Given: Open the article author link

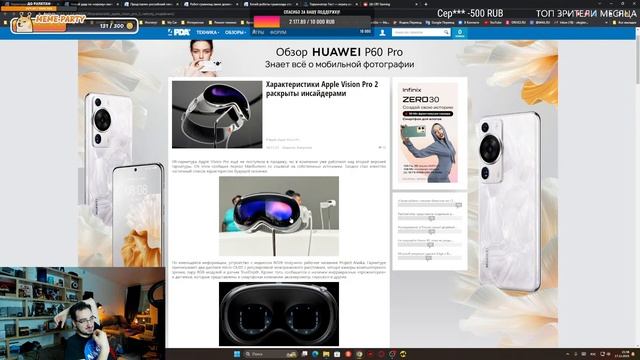Looking at the screenshot, I should pos(297,148).
